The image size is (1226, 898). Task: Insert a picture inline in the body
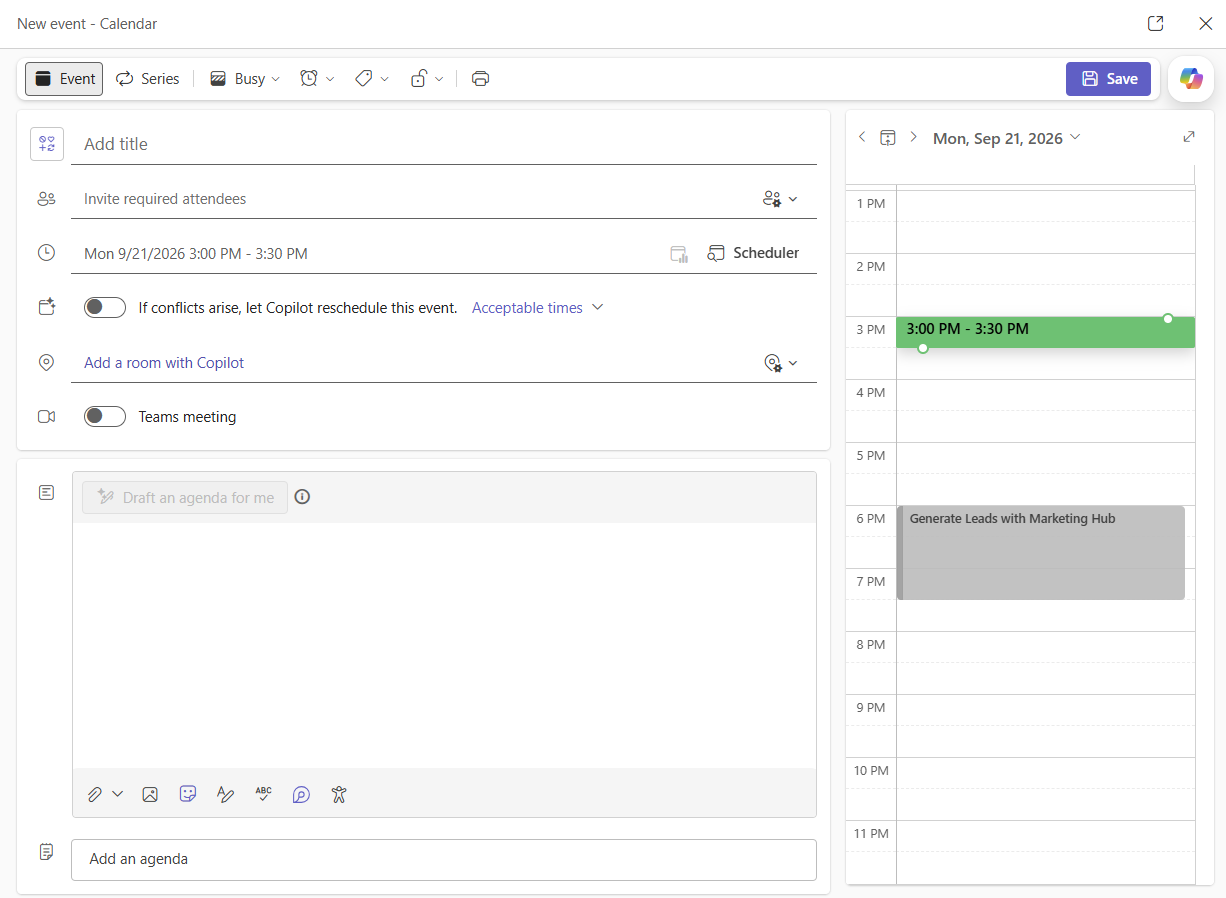tap(150, 794)
